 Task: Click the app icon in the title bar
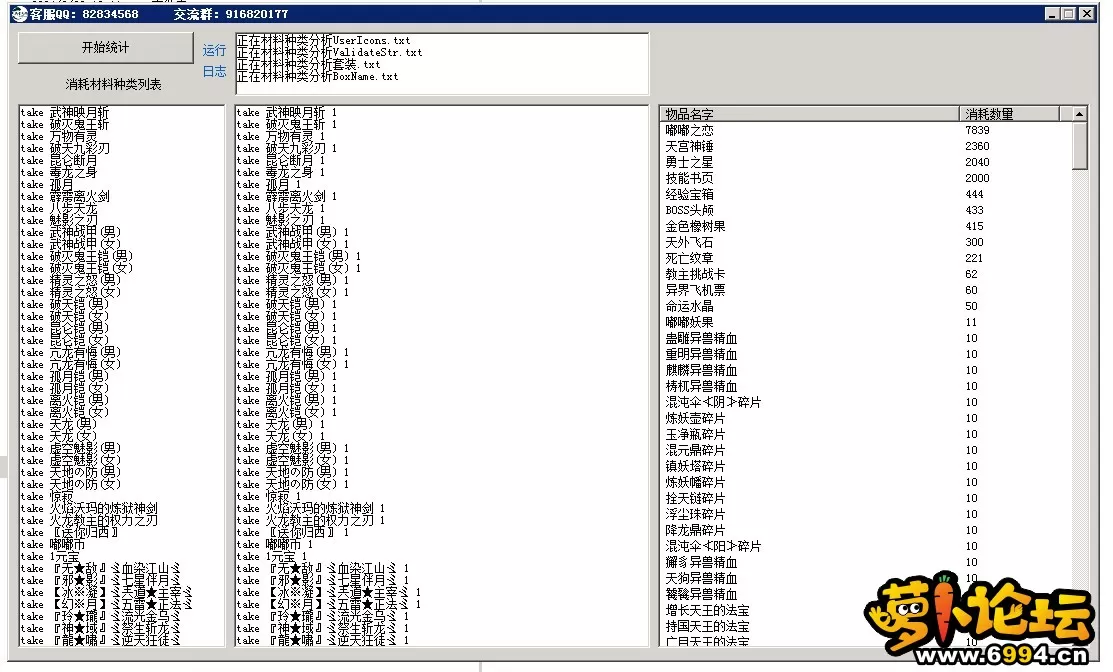[20, 13]
